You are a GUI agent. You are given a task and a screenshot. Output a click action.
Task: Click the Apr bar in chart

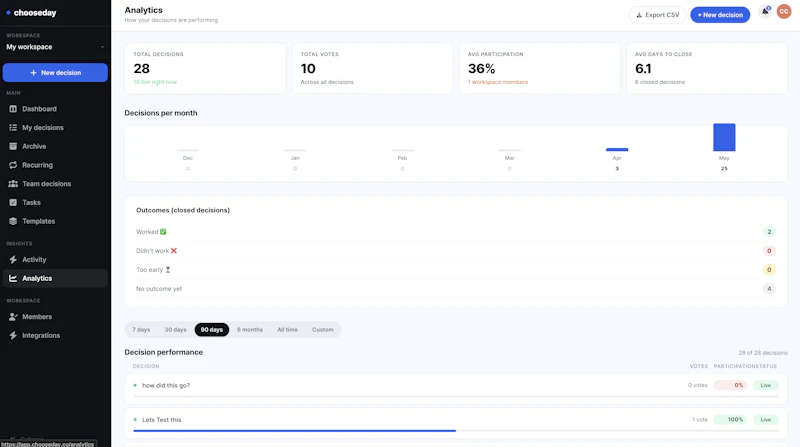tap(617, 150)
